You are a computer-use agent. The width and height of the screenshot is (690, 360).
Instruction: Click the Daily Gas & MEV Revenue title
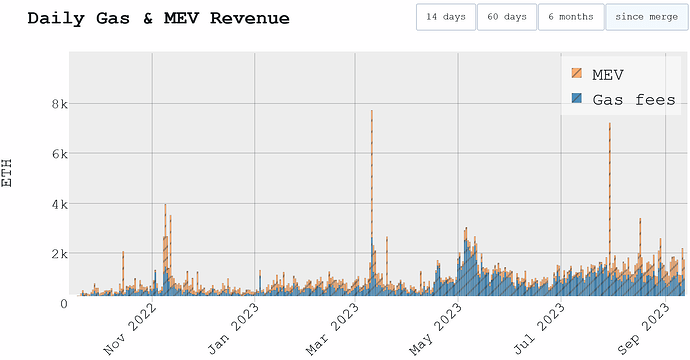(158, 18)
